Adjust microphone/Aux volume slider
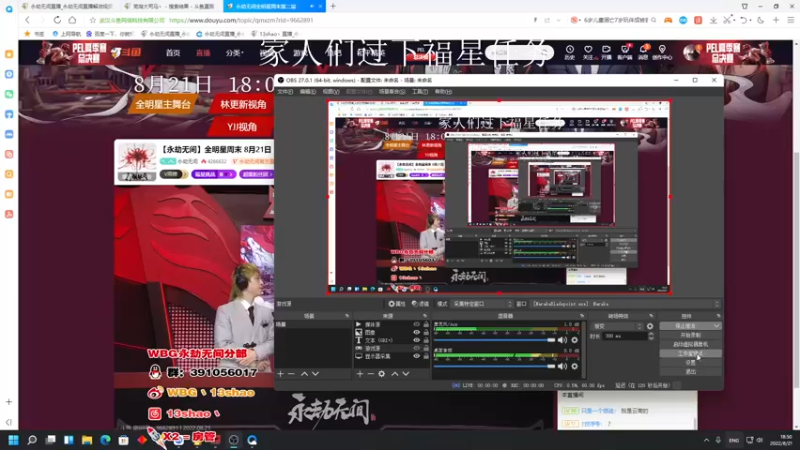 [x=494, y=340]
